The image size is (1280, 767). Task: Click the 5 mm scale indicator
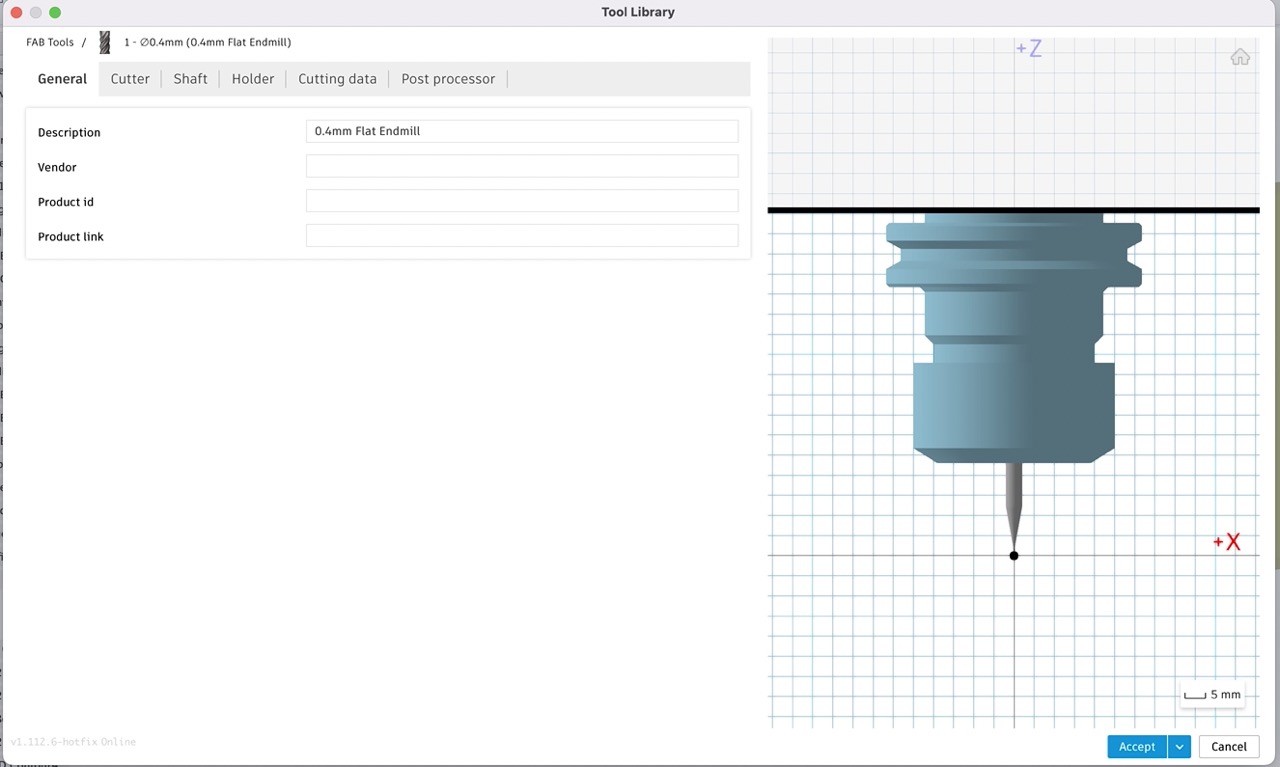pos(1212,694)
